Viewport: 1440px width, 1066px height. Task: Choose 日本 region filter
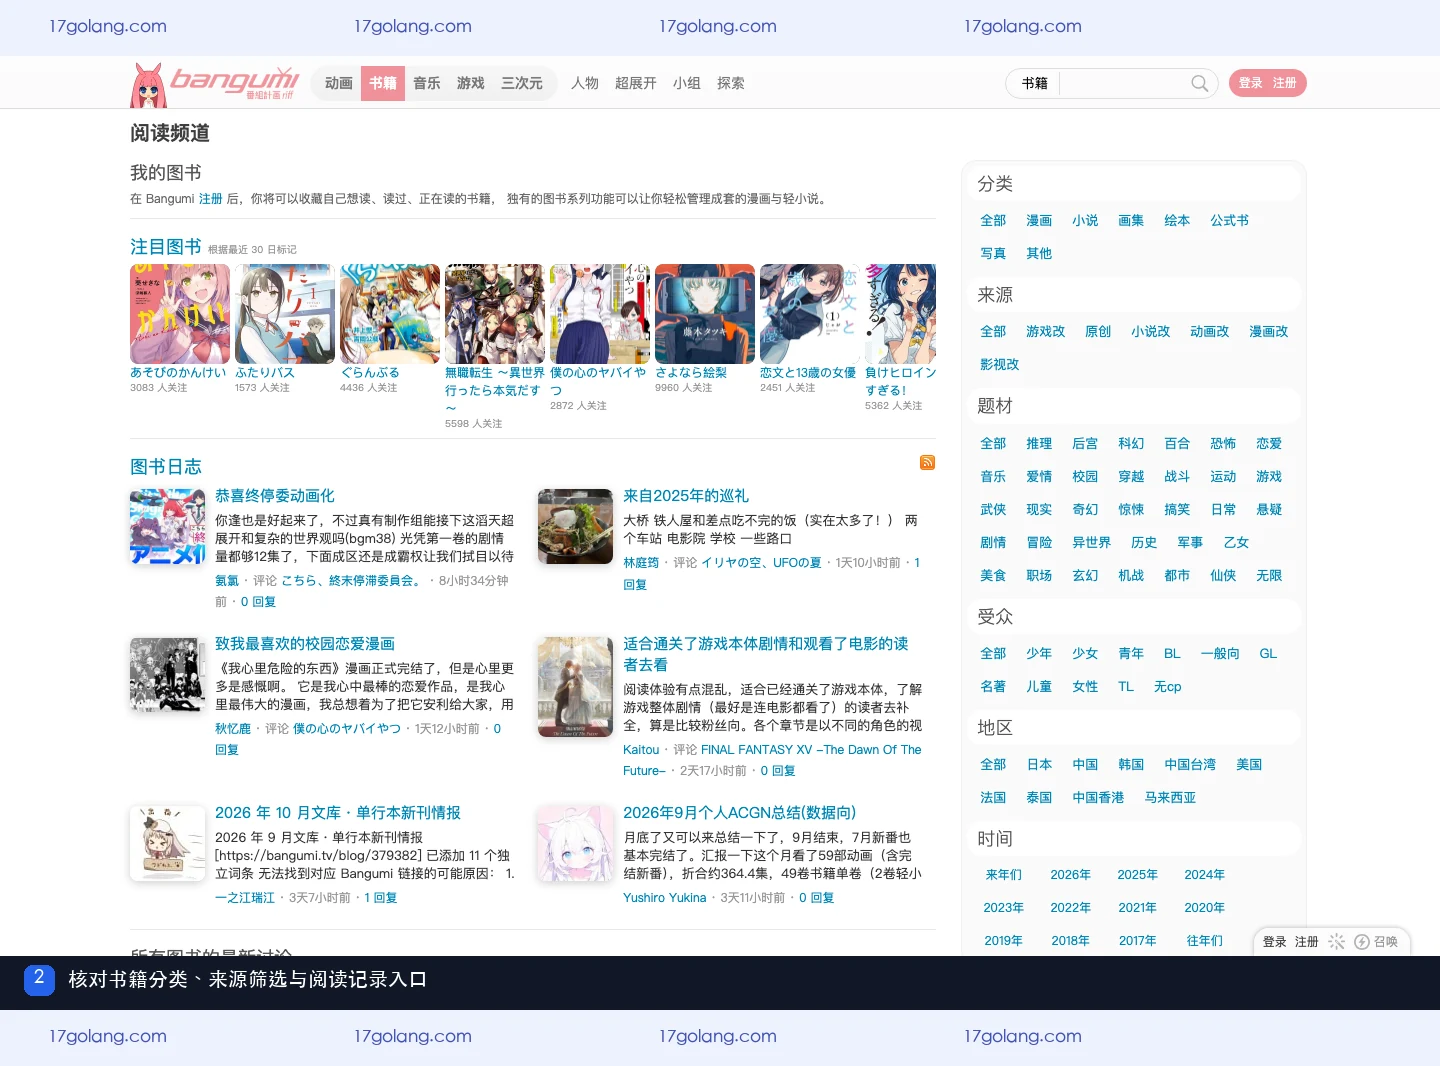point(1039,765)
